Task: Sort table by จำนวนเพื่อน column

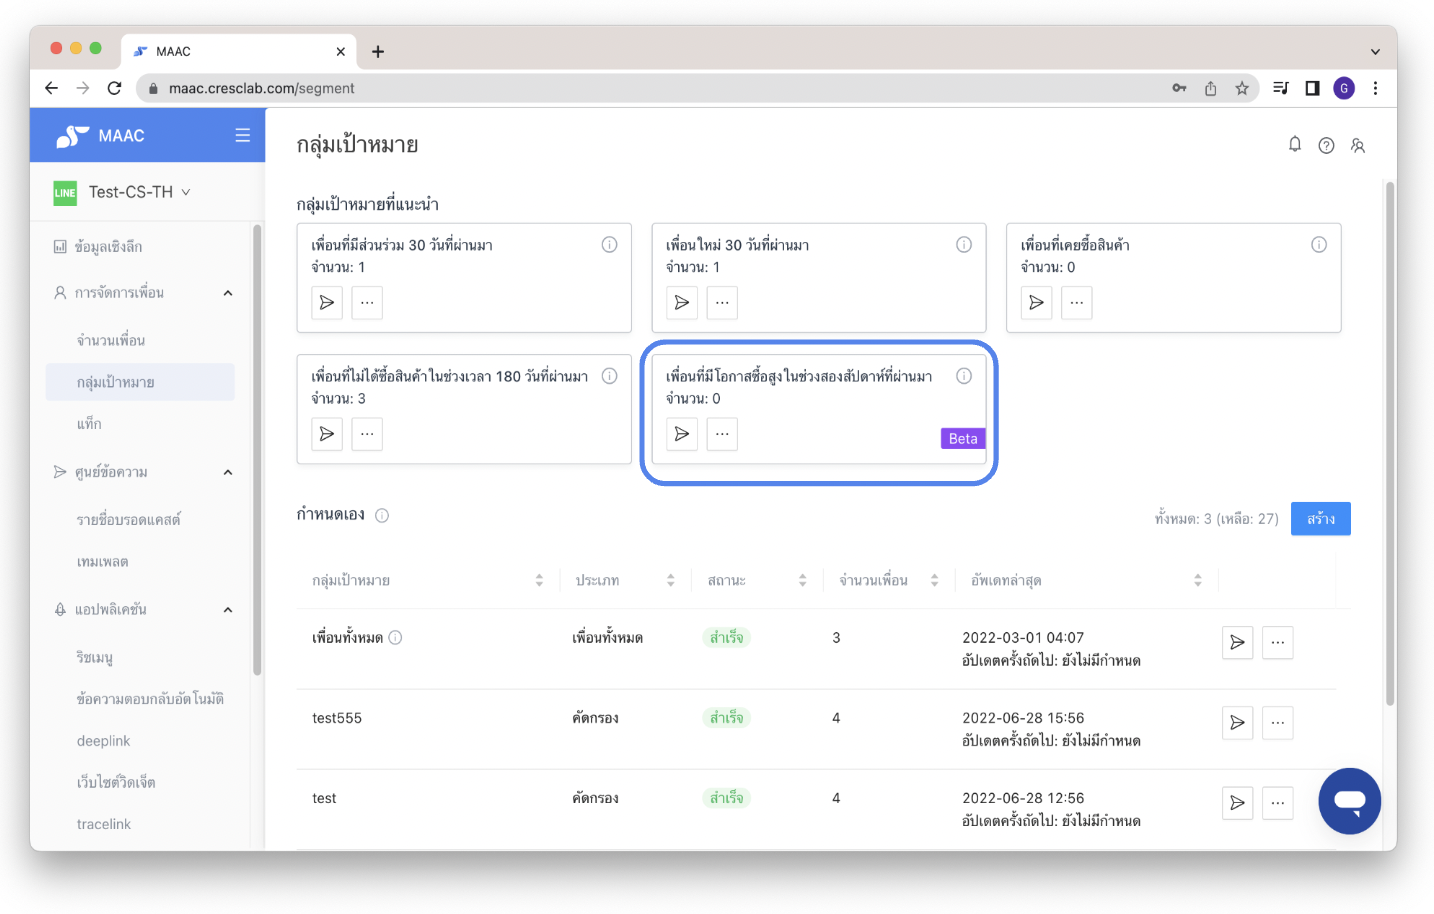Action: pyautogui.click(x=934, y=580)
